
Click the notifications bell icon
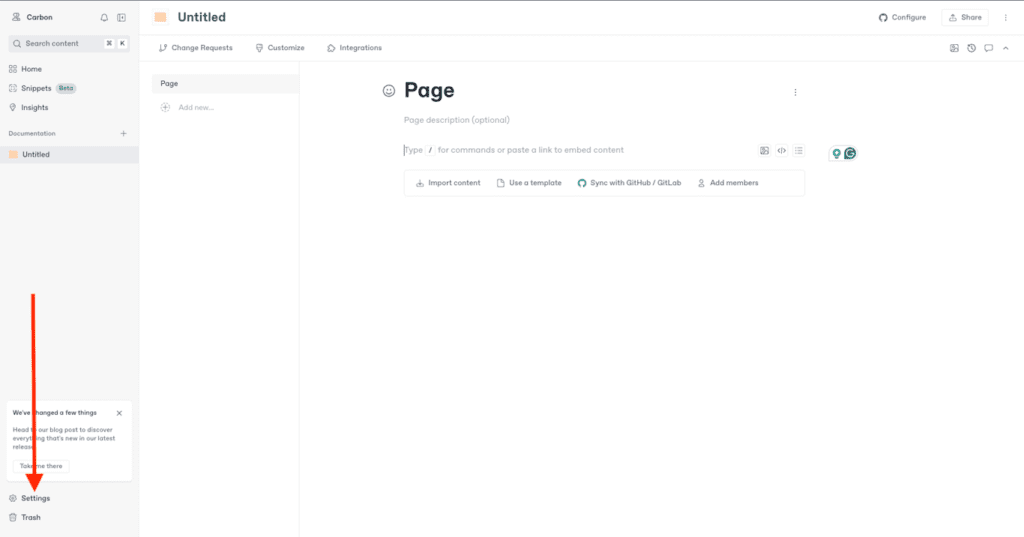click(104, 18)
